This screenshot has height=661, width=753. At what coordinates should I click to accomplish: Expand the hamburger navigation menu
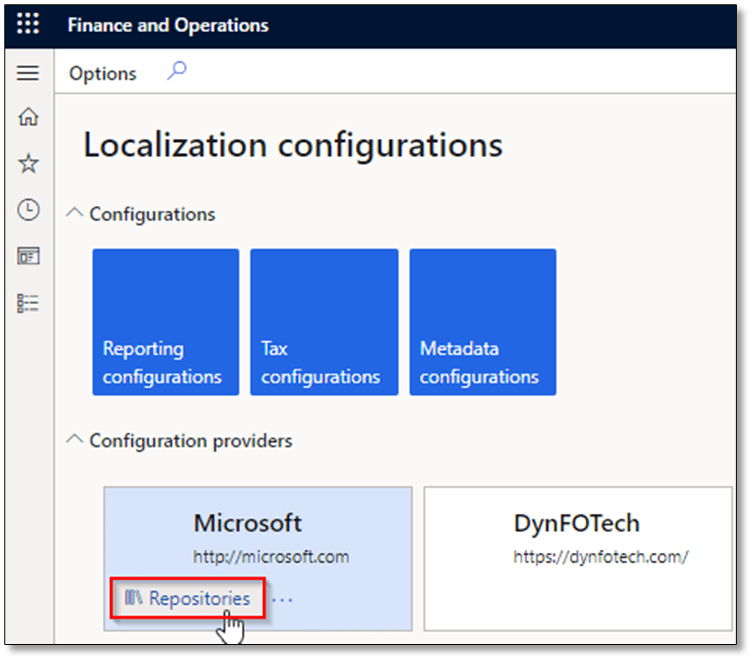[28, 73]
